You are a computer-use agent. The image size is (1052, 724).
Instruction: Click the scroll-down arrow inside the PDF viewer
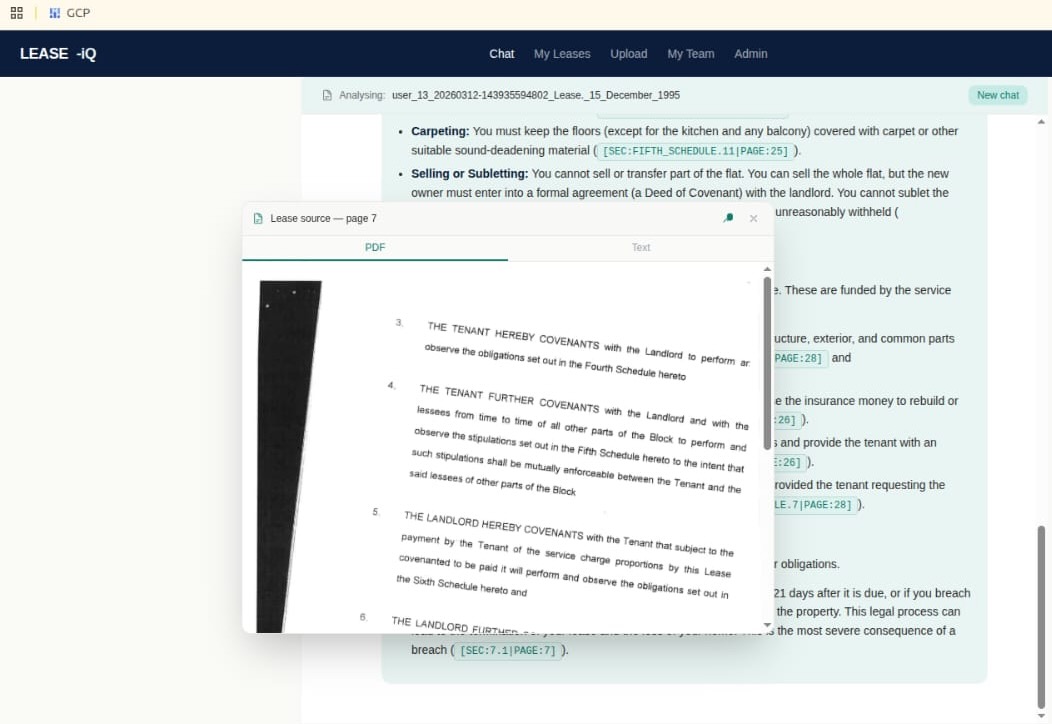[766, 625]
